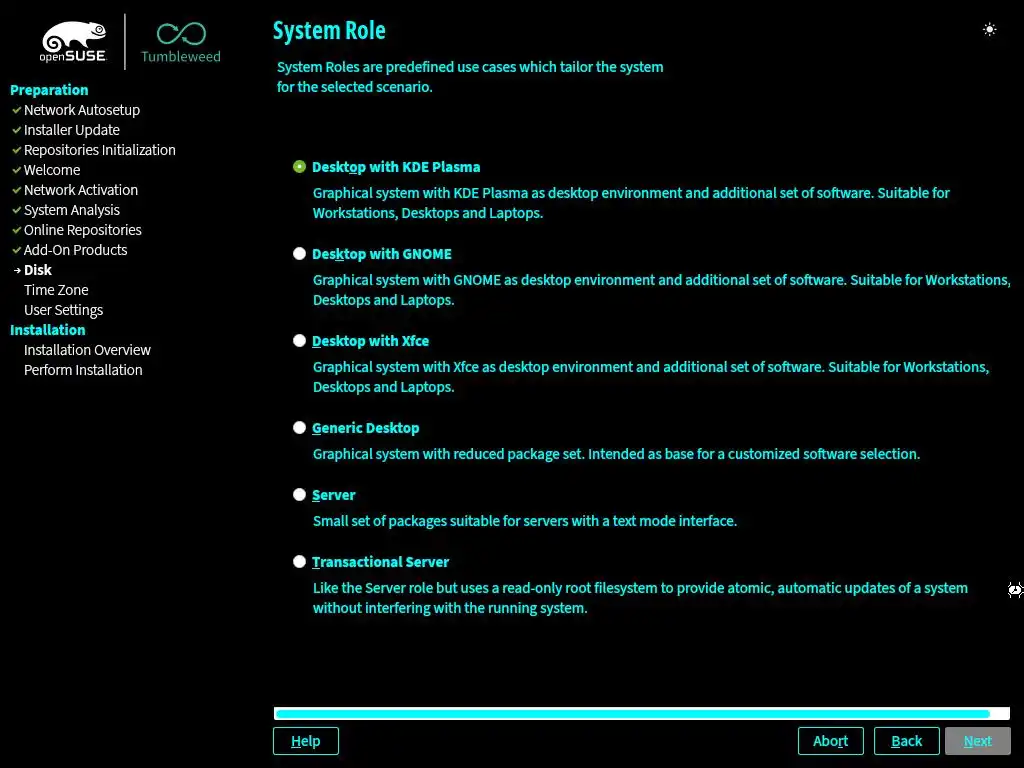
Task: Click the Online Repositories step
Action: [82, 230]
